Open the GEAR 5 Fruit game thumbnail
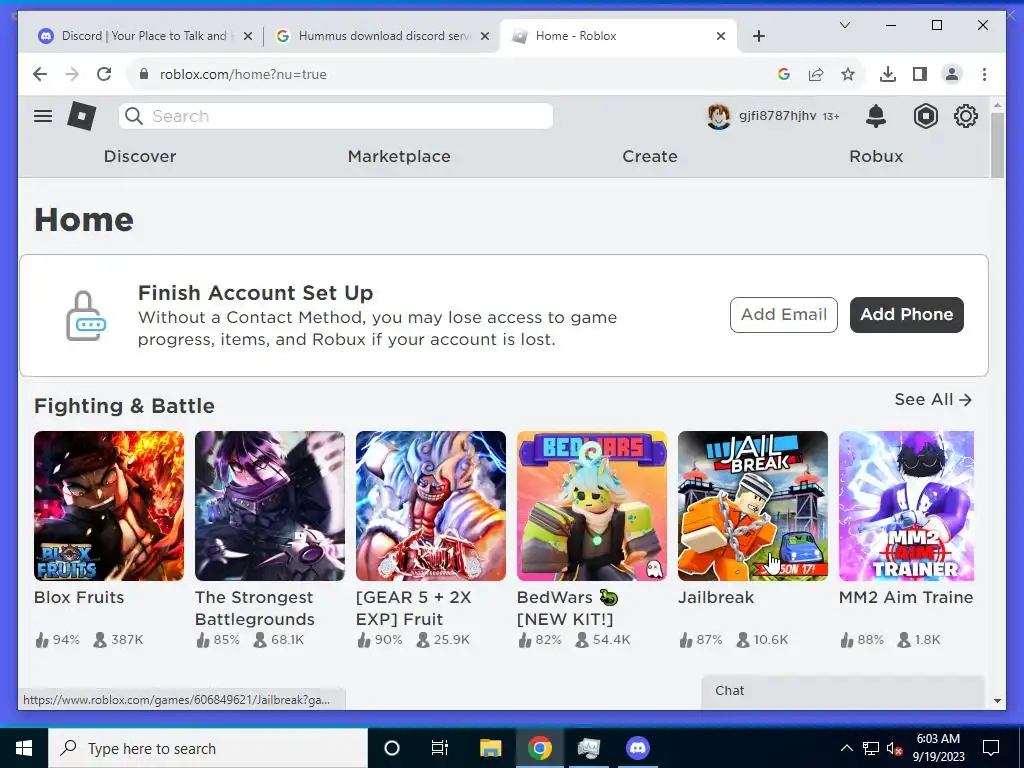Image resolution: width=1024 pixels, height=768 pixels. pos(431,505)
